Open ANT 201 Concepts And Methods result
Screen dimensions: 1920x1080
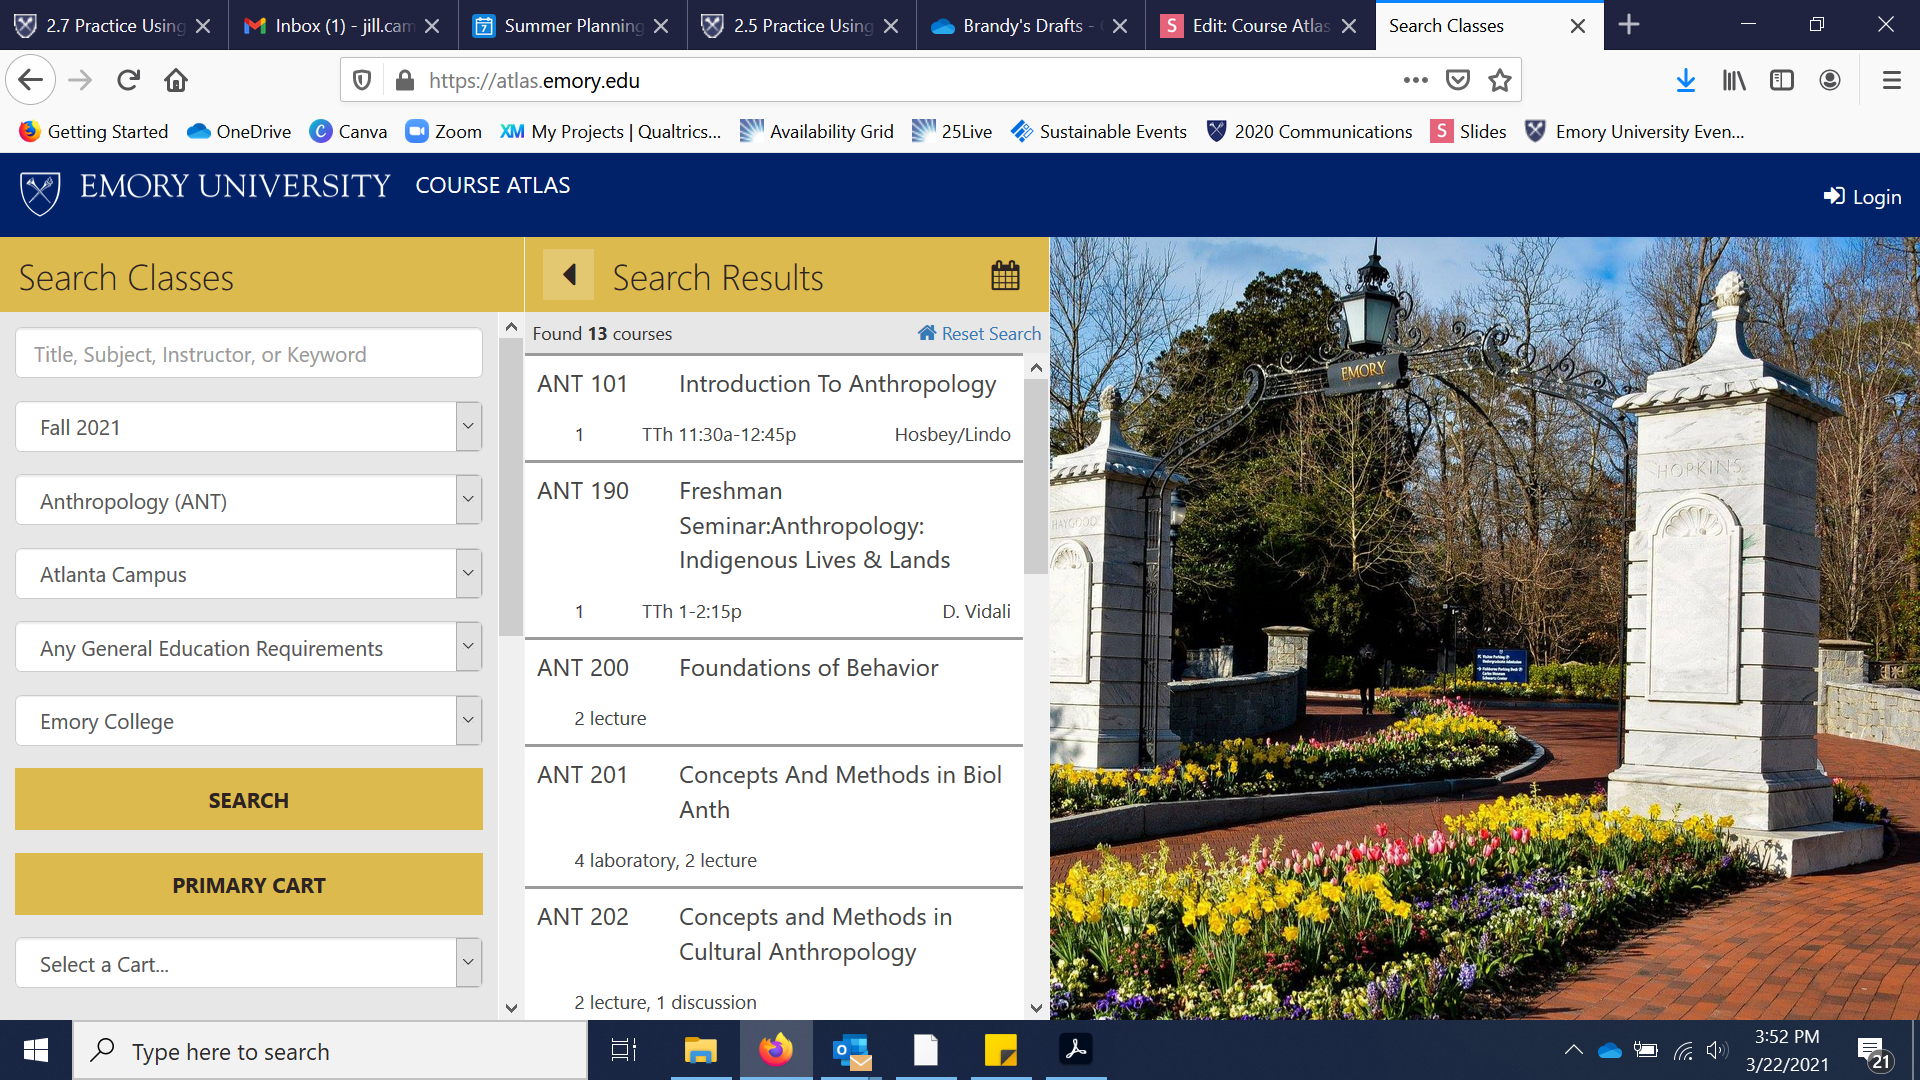pos(774,816)
